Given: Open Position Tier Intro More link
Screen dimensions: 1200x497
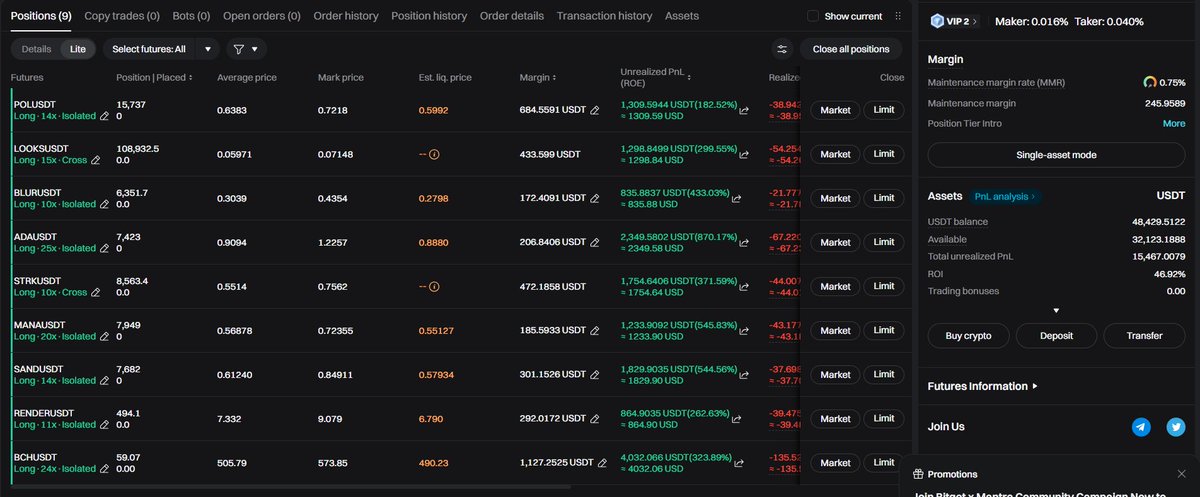Looking at the screenshot, I should (1174, 124).
